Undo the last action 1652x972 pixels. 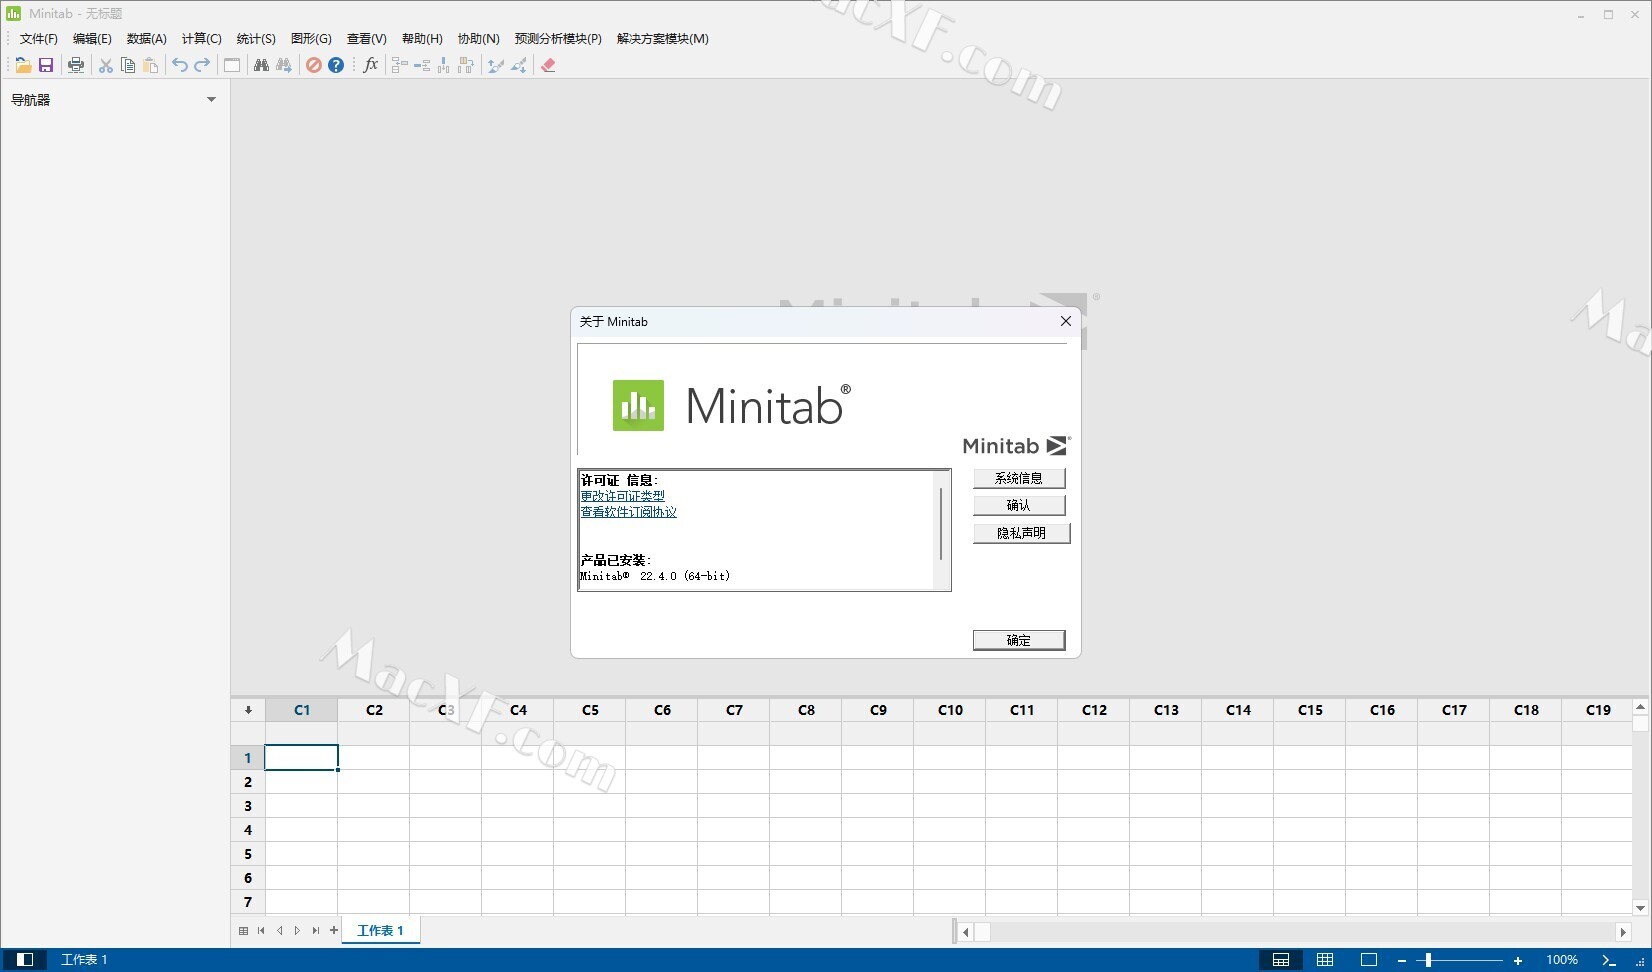coord(180,65)
